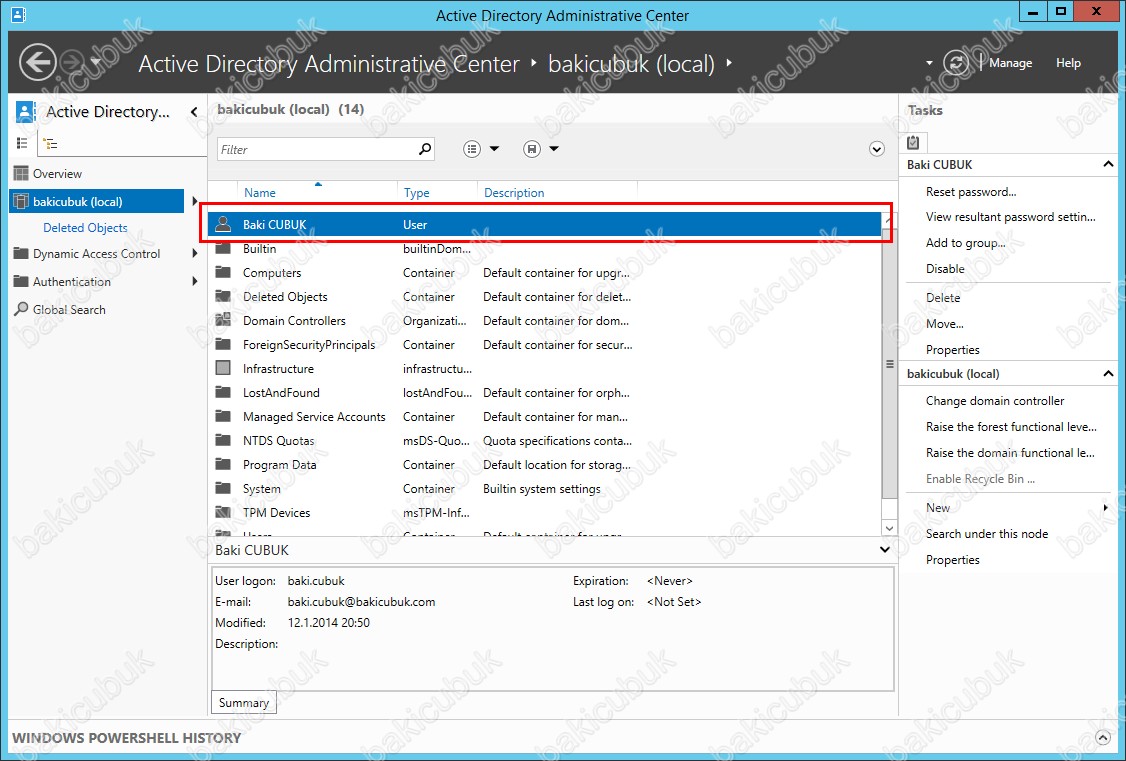Collapse the navigation pane with the chevron
Screen dimensions: 1126x761
[194, 112]
